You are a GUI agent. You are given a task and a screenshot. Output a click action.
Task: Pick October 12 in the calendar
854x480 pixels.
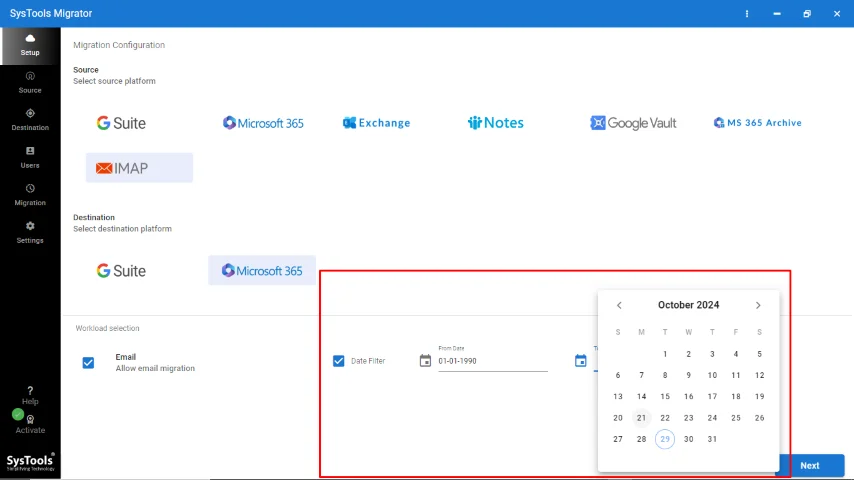[x=760, y=375]
